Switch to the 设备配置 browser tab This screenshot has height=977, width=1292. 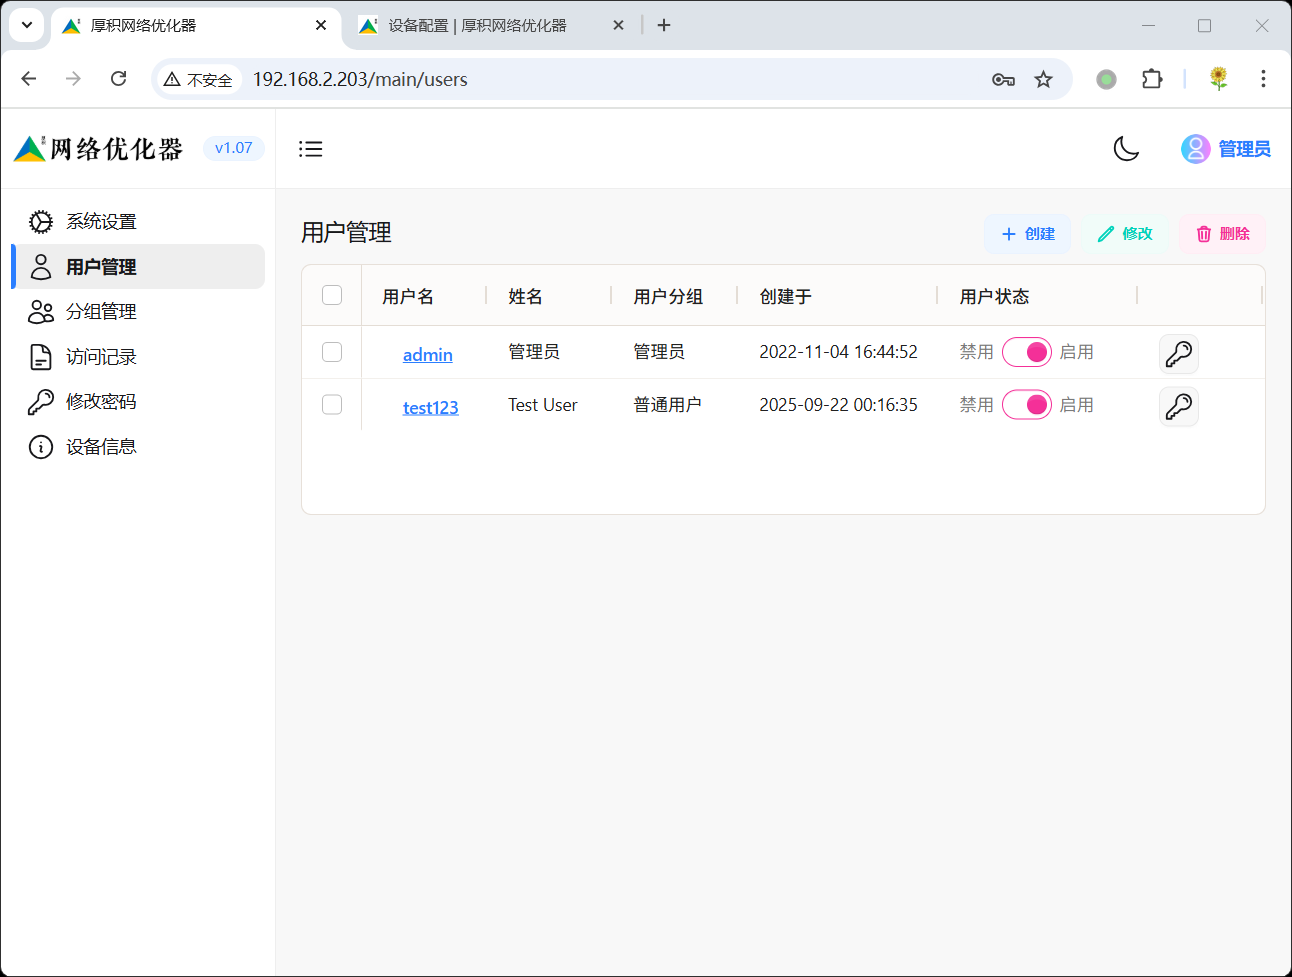[x=477, y=26]
